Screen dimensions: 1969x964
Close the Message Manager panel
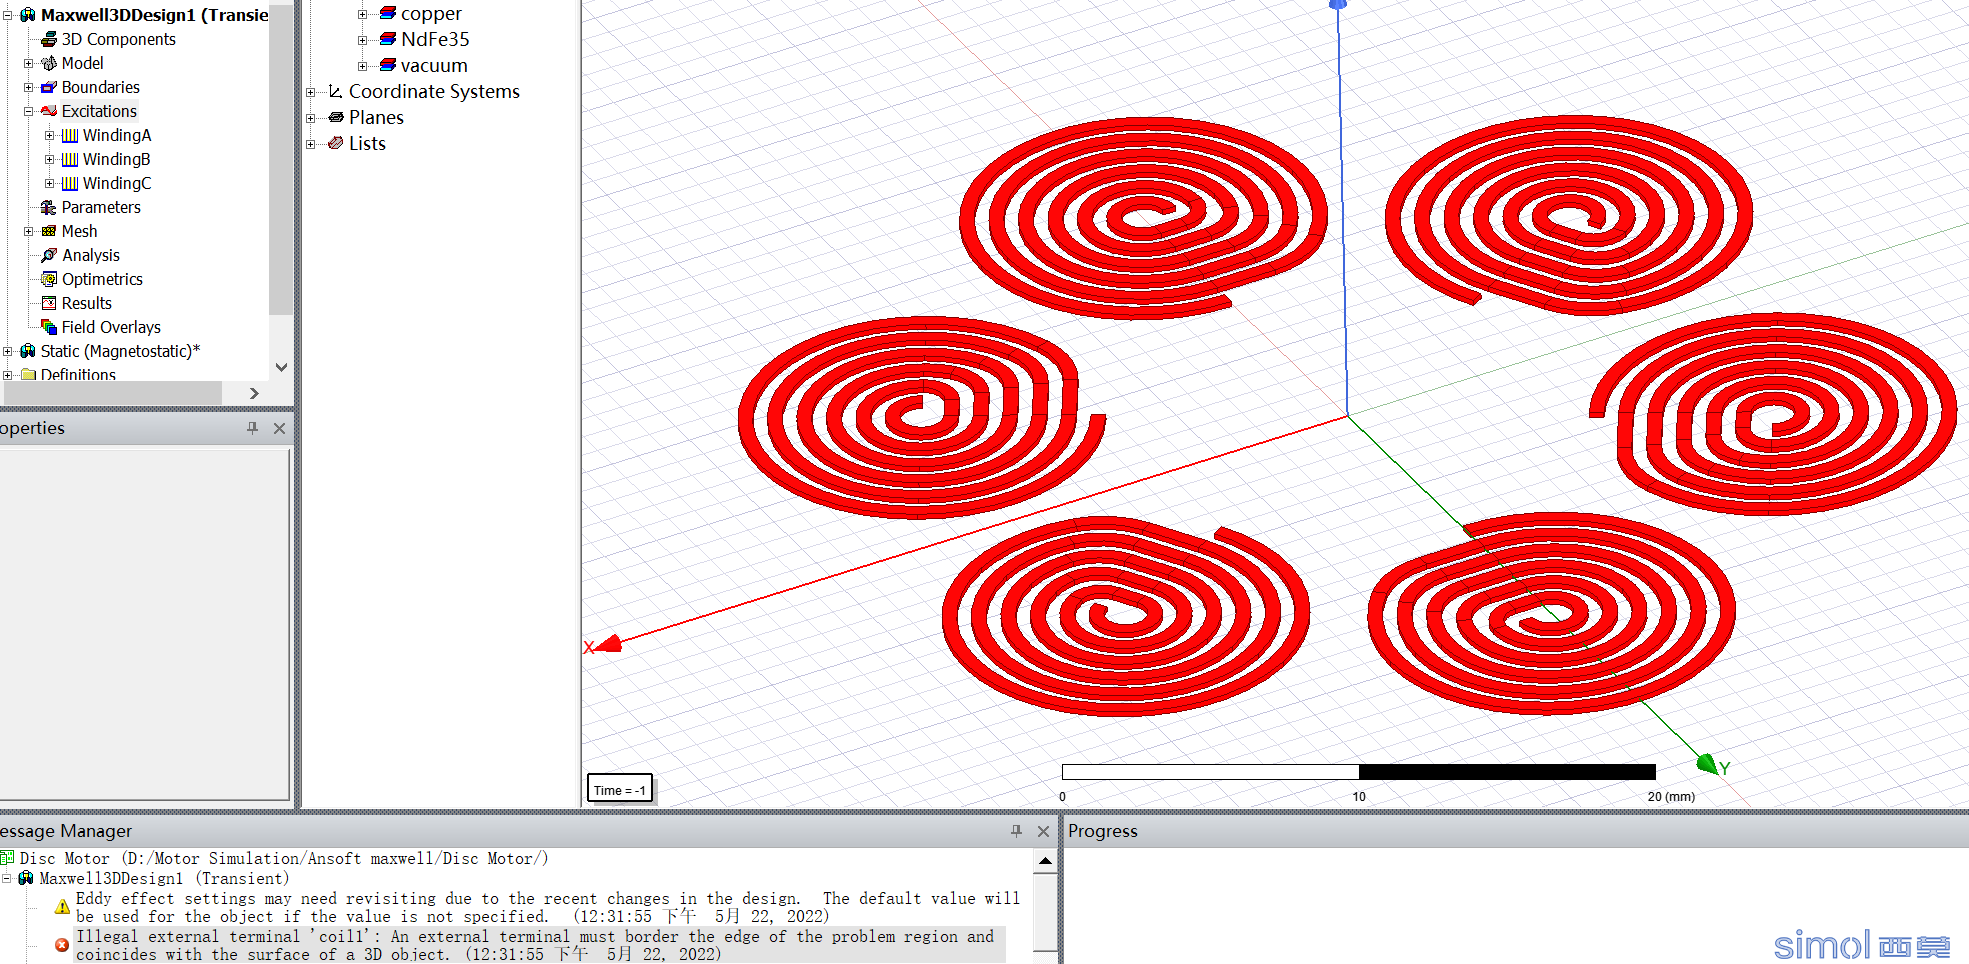pyautogui.click(x=1043, y=831)
